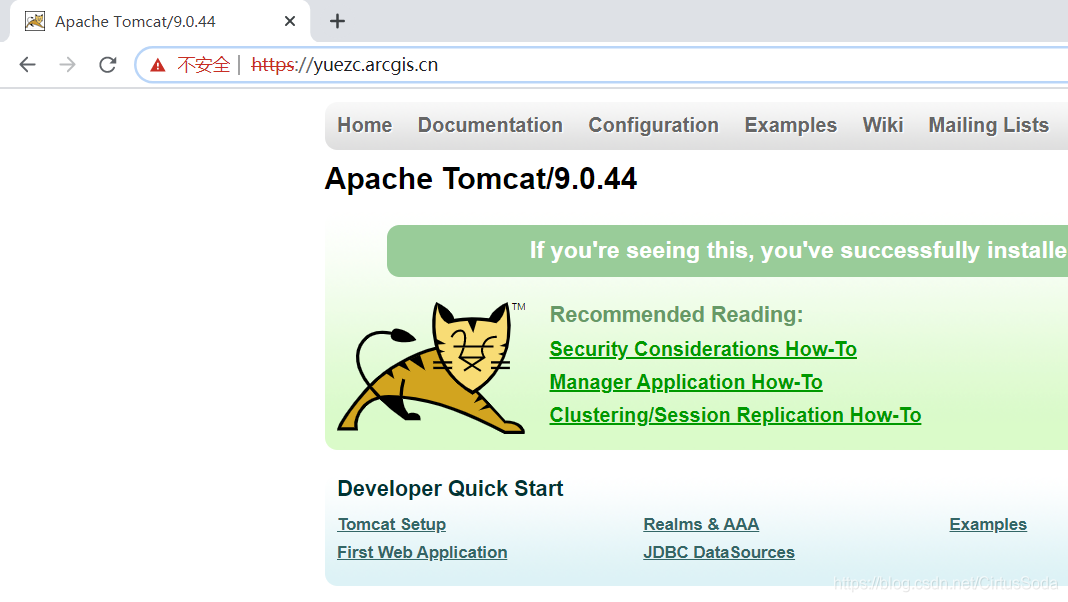This screenshot has height=602, width=1068.
Task: Open the Documentation navigation item
Action: 490,125
